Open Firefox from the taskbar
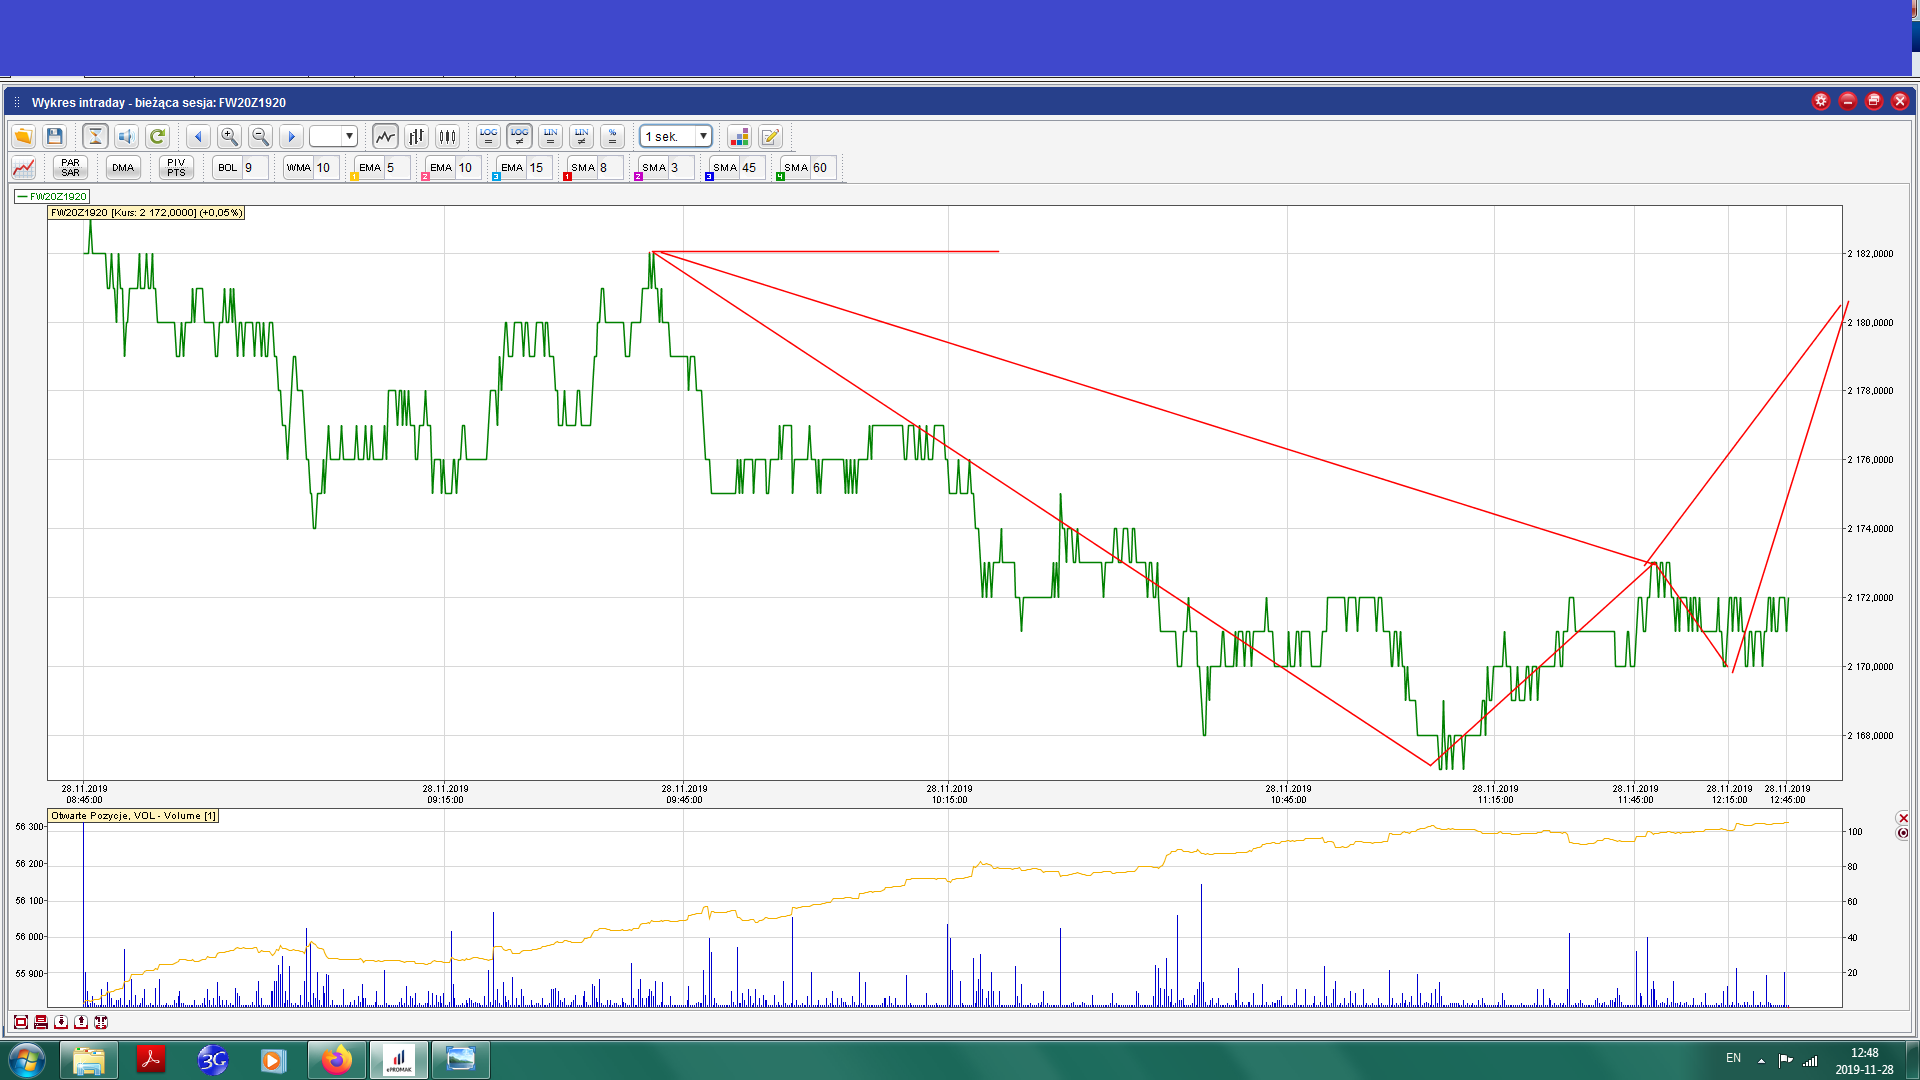1920x1080 pixels. tap(336, 1059)
